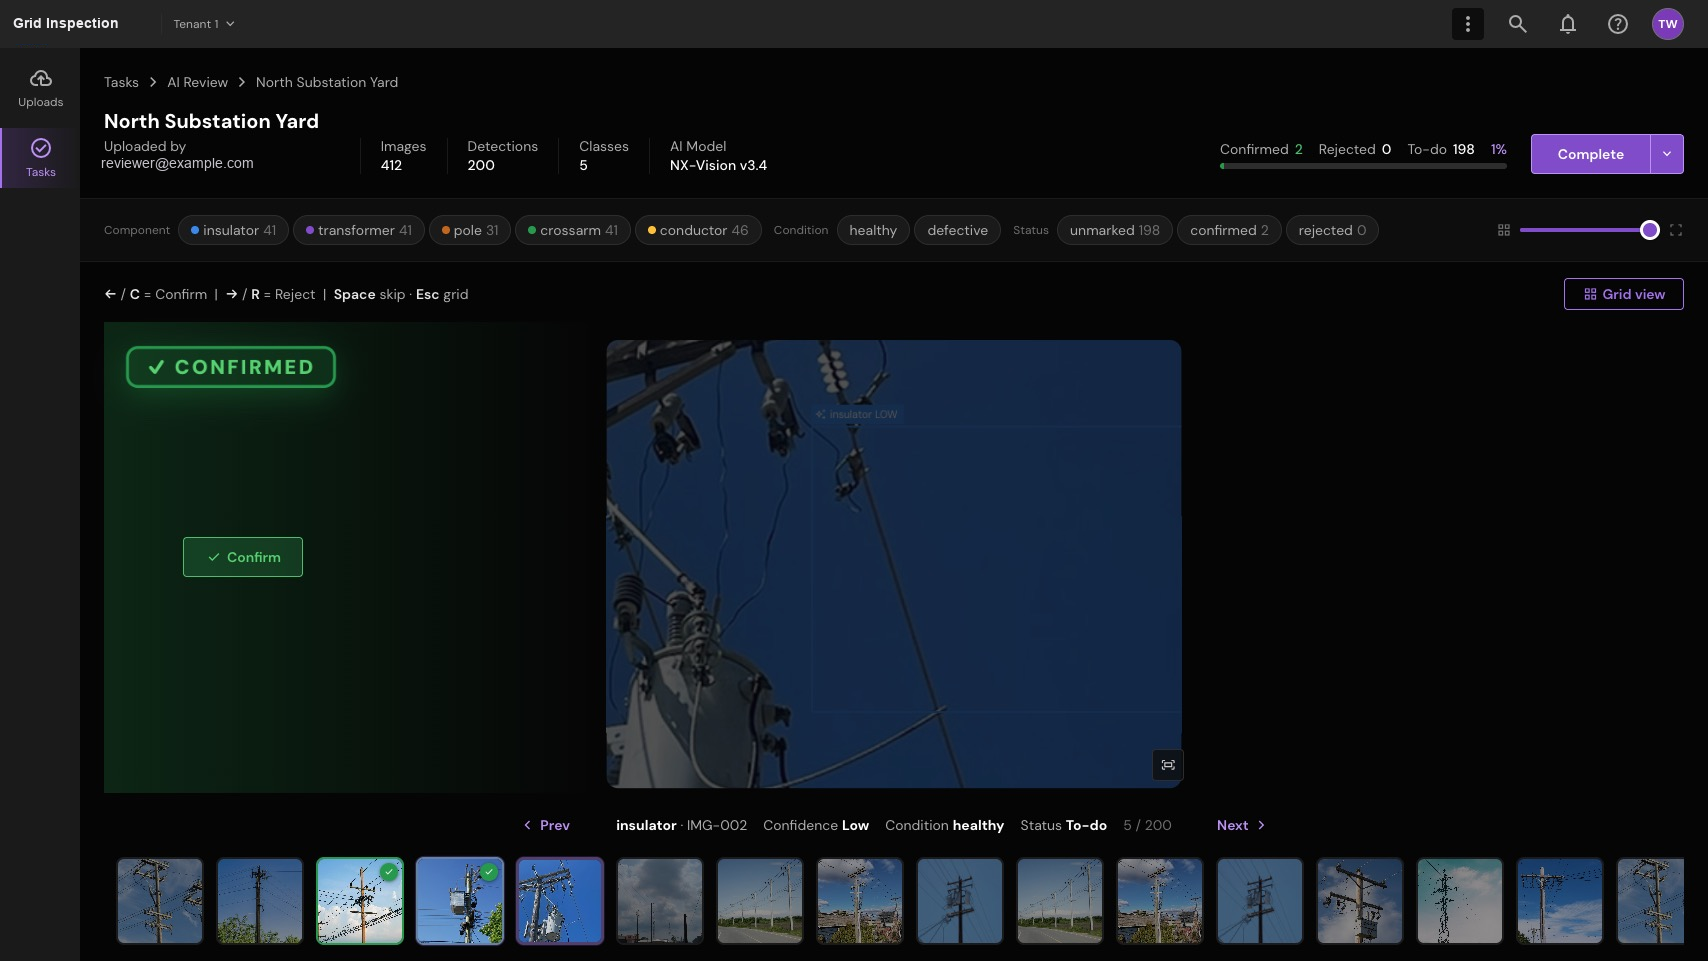Filter by rejected status
The height and width of the screenshot is (961, 1708).
1332,230
